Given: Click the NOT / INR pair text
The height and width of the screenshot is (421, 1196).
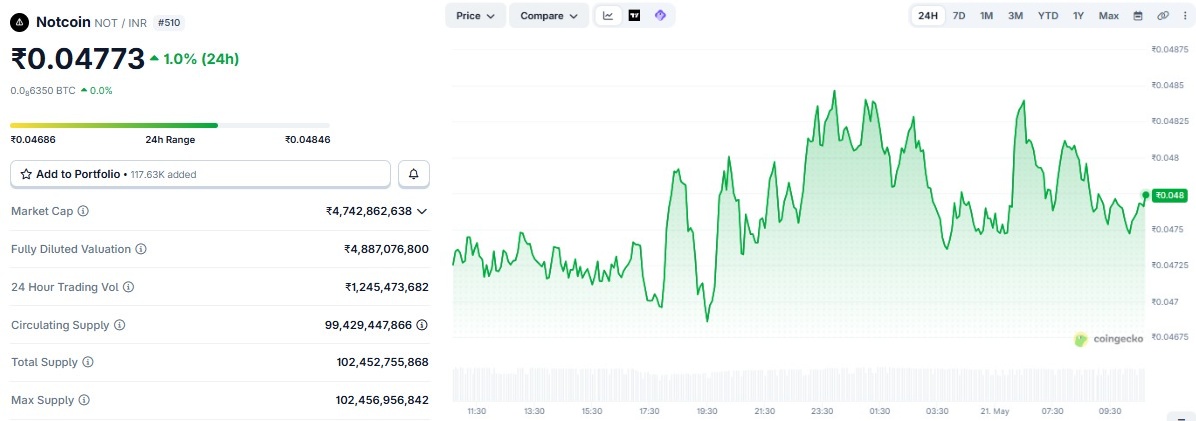Looking at the screenshot, I should click(121, 23).
